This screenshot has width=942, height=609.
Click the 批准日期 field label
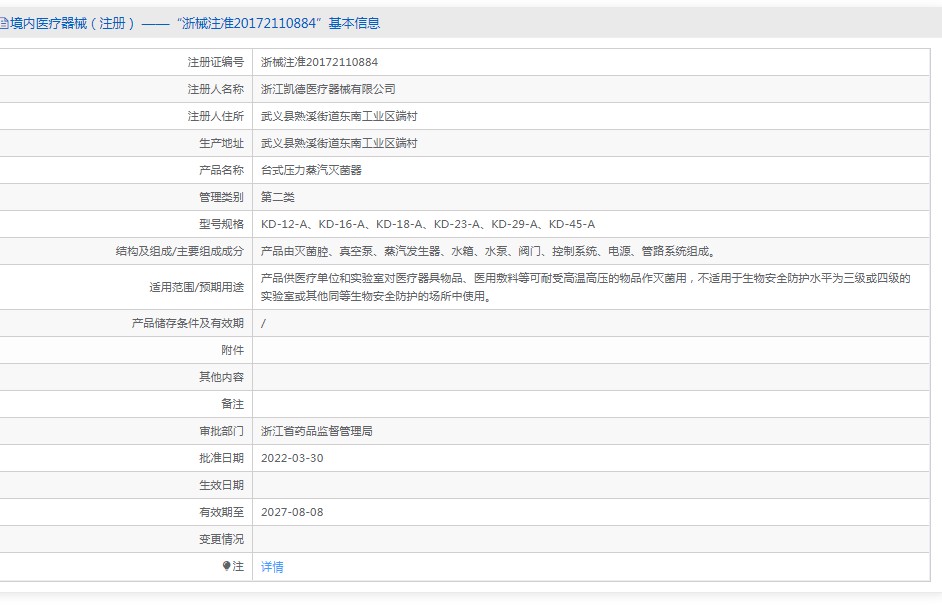pos(221,458)
